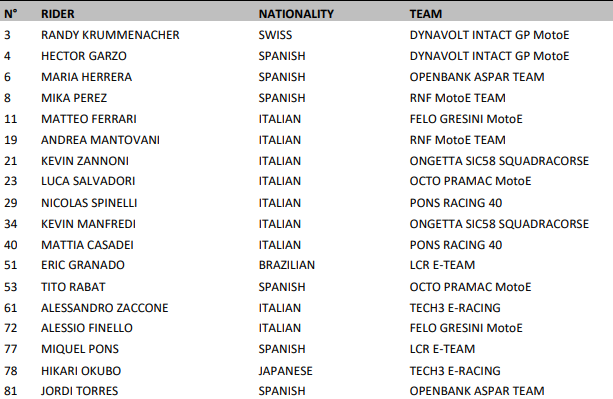Select PONS RACING 40 for Mattia Casadei

(x=456, y=245)
